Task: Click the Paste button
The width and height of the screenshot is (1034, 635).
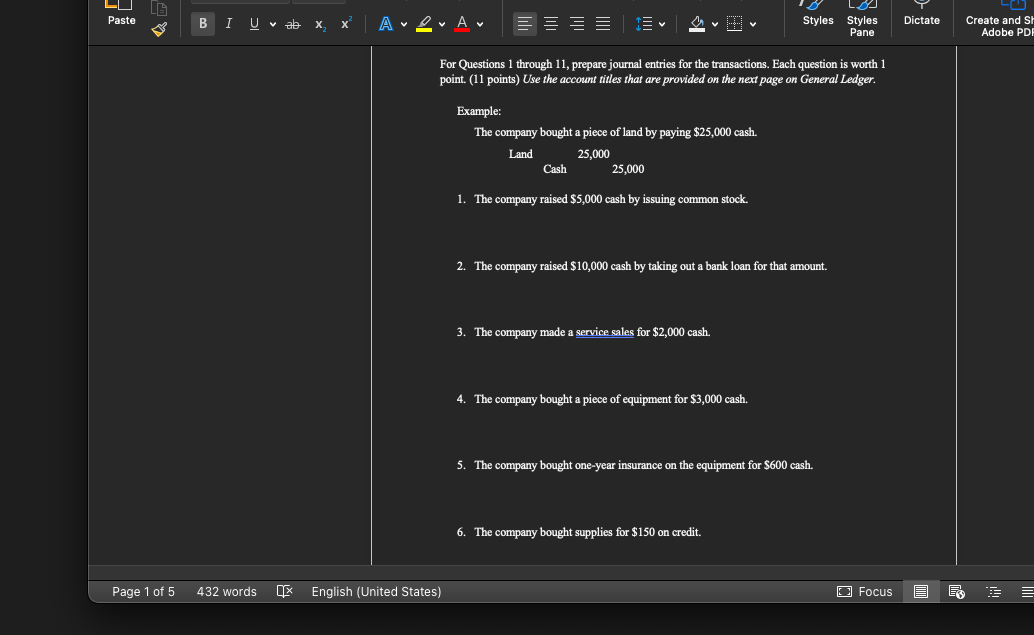Action: (x=121, y=13)
